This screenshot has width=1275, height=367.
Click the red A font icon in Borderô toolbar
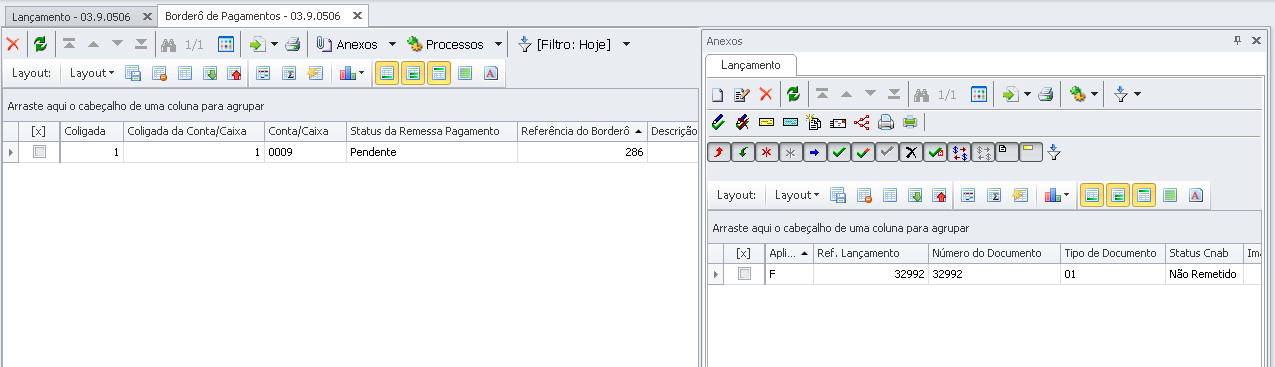(x=491, y=73)
